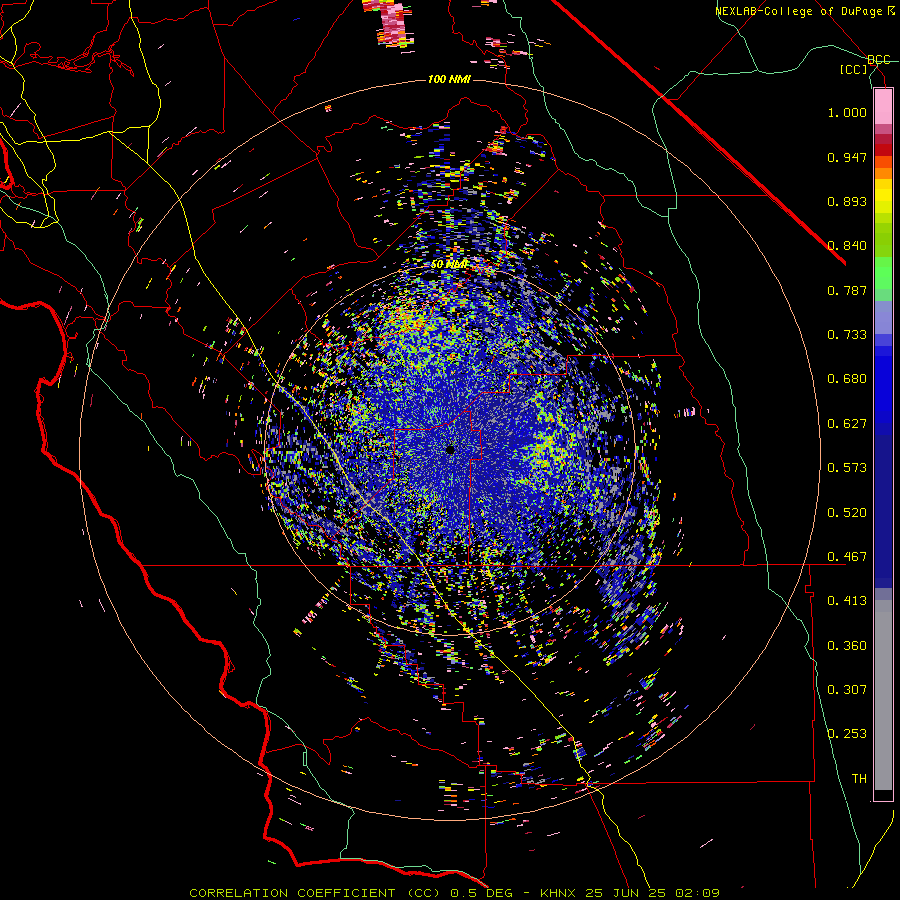Click the BCC label above the color scale
900x900 pixels.
pyautogui.click(x=879, y=59)
